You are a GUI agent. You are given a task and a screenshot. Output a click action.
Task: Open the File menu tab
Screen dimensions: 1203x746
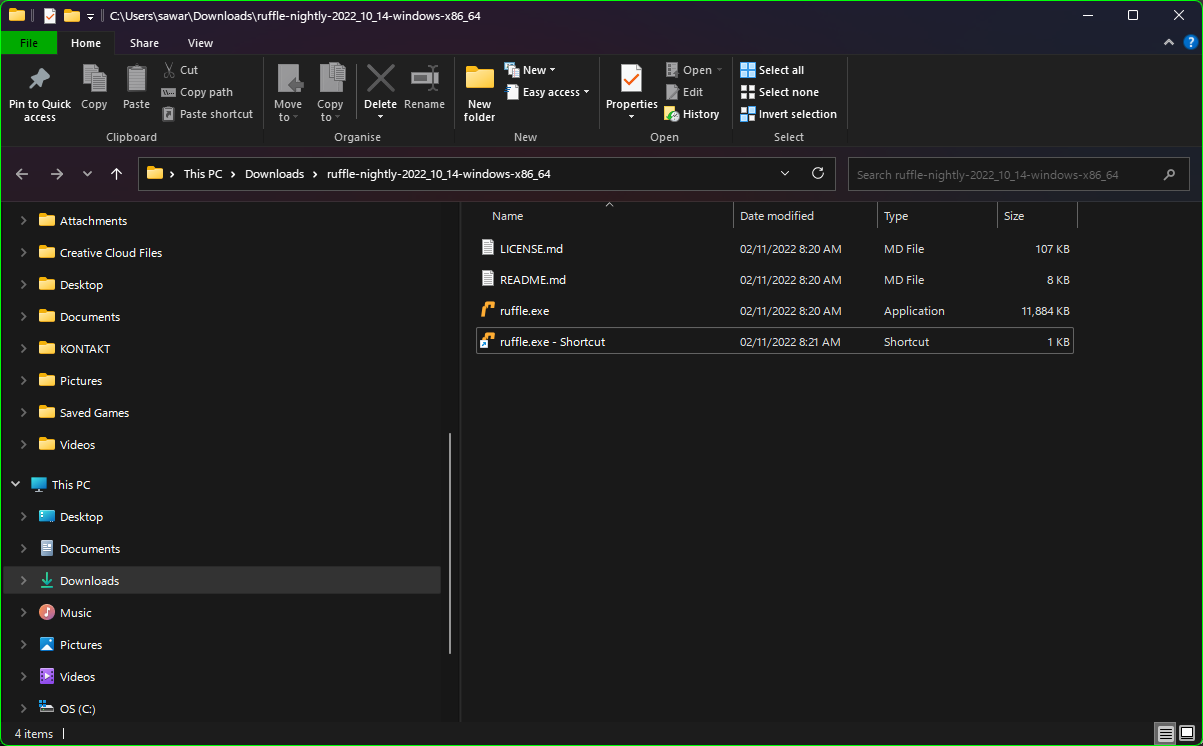coord(29,43)
